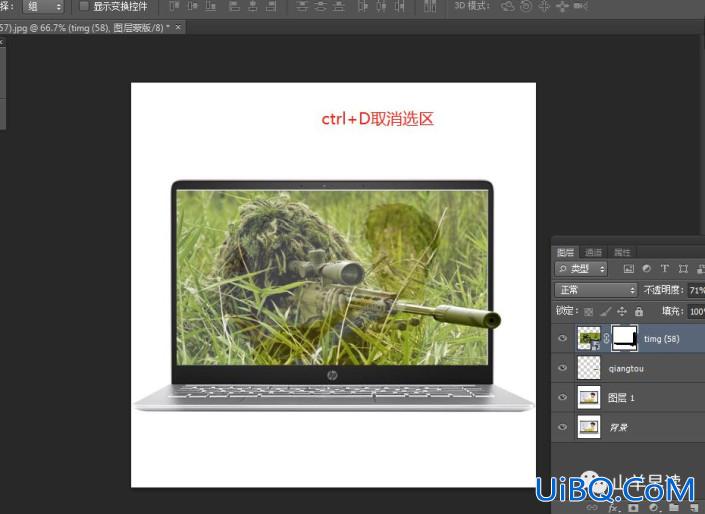Open the 正常 blend mode dropdown
This screenshot has width=705, height=514.
tap(596, 290)
